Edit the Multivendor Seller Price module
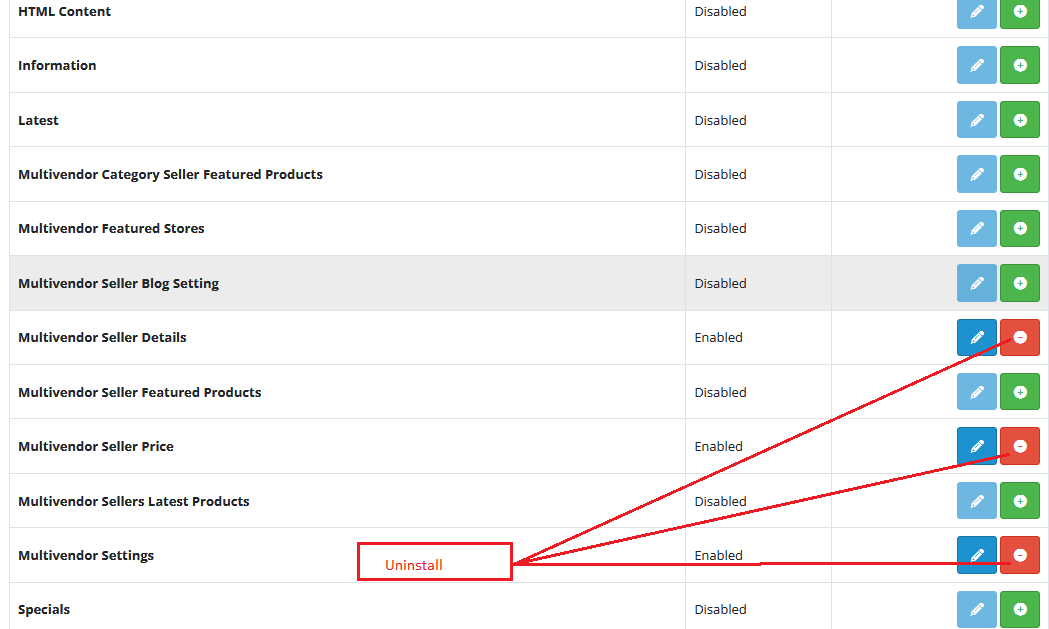1049x629 pixels. click(976, 446)
